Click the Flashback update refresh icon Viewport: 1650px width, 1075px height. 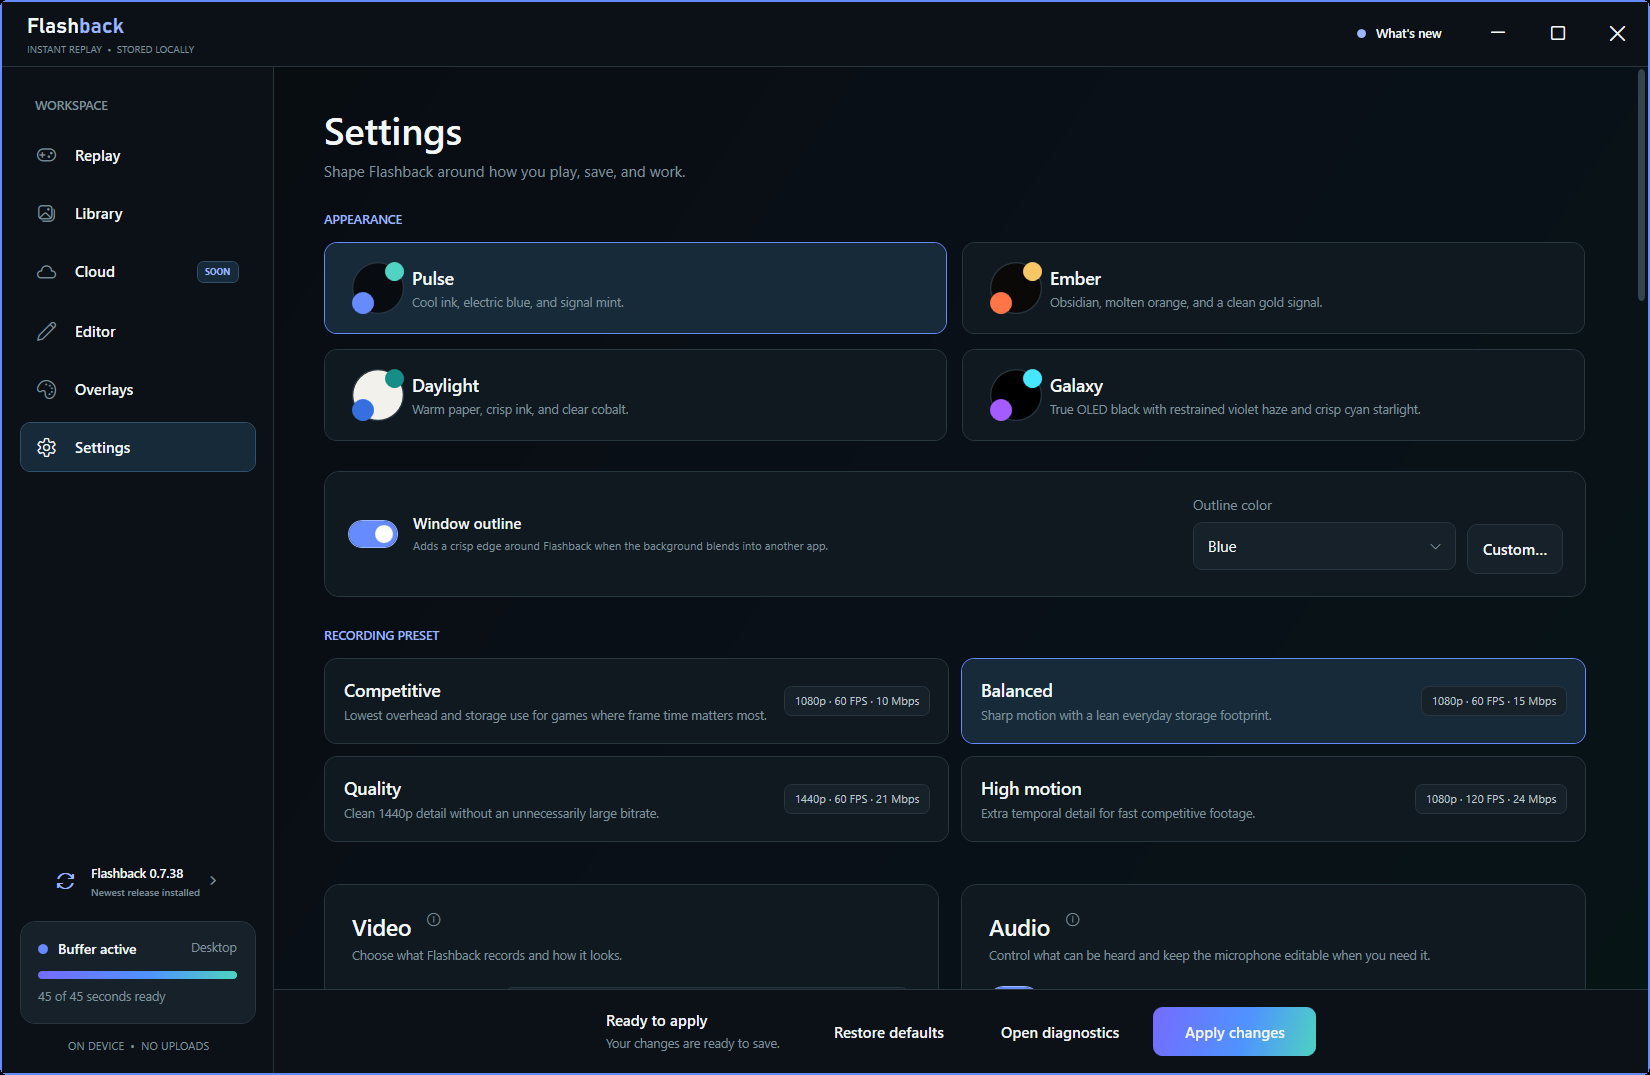(x=66, y=881)
